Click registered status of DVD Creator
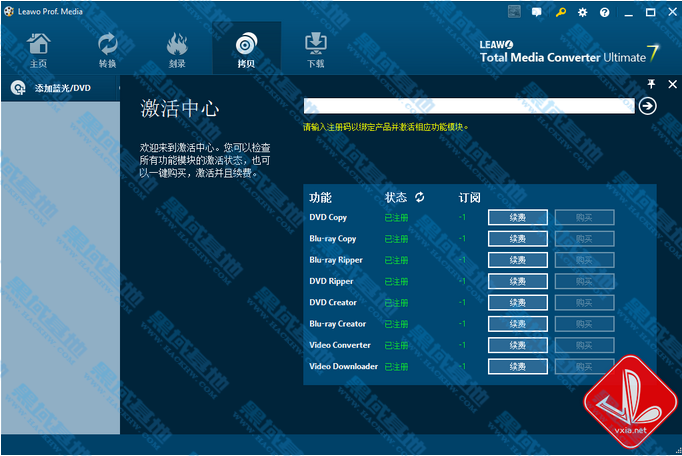Screen dimensions: 682x456 [x=396, y=303]
